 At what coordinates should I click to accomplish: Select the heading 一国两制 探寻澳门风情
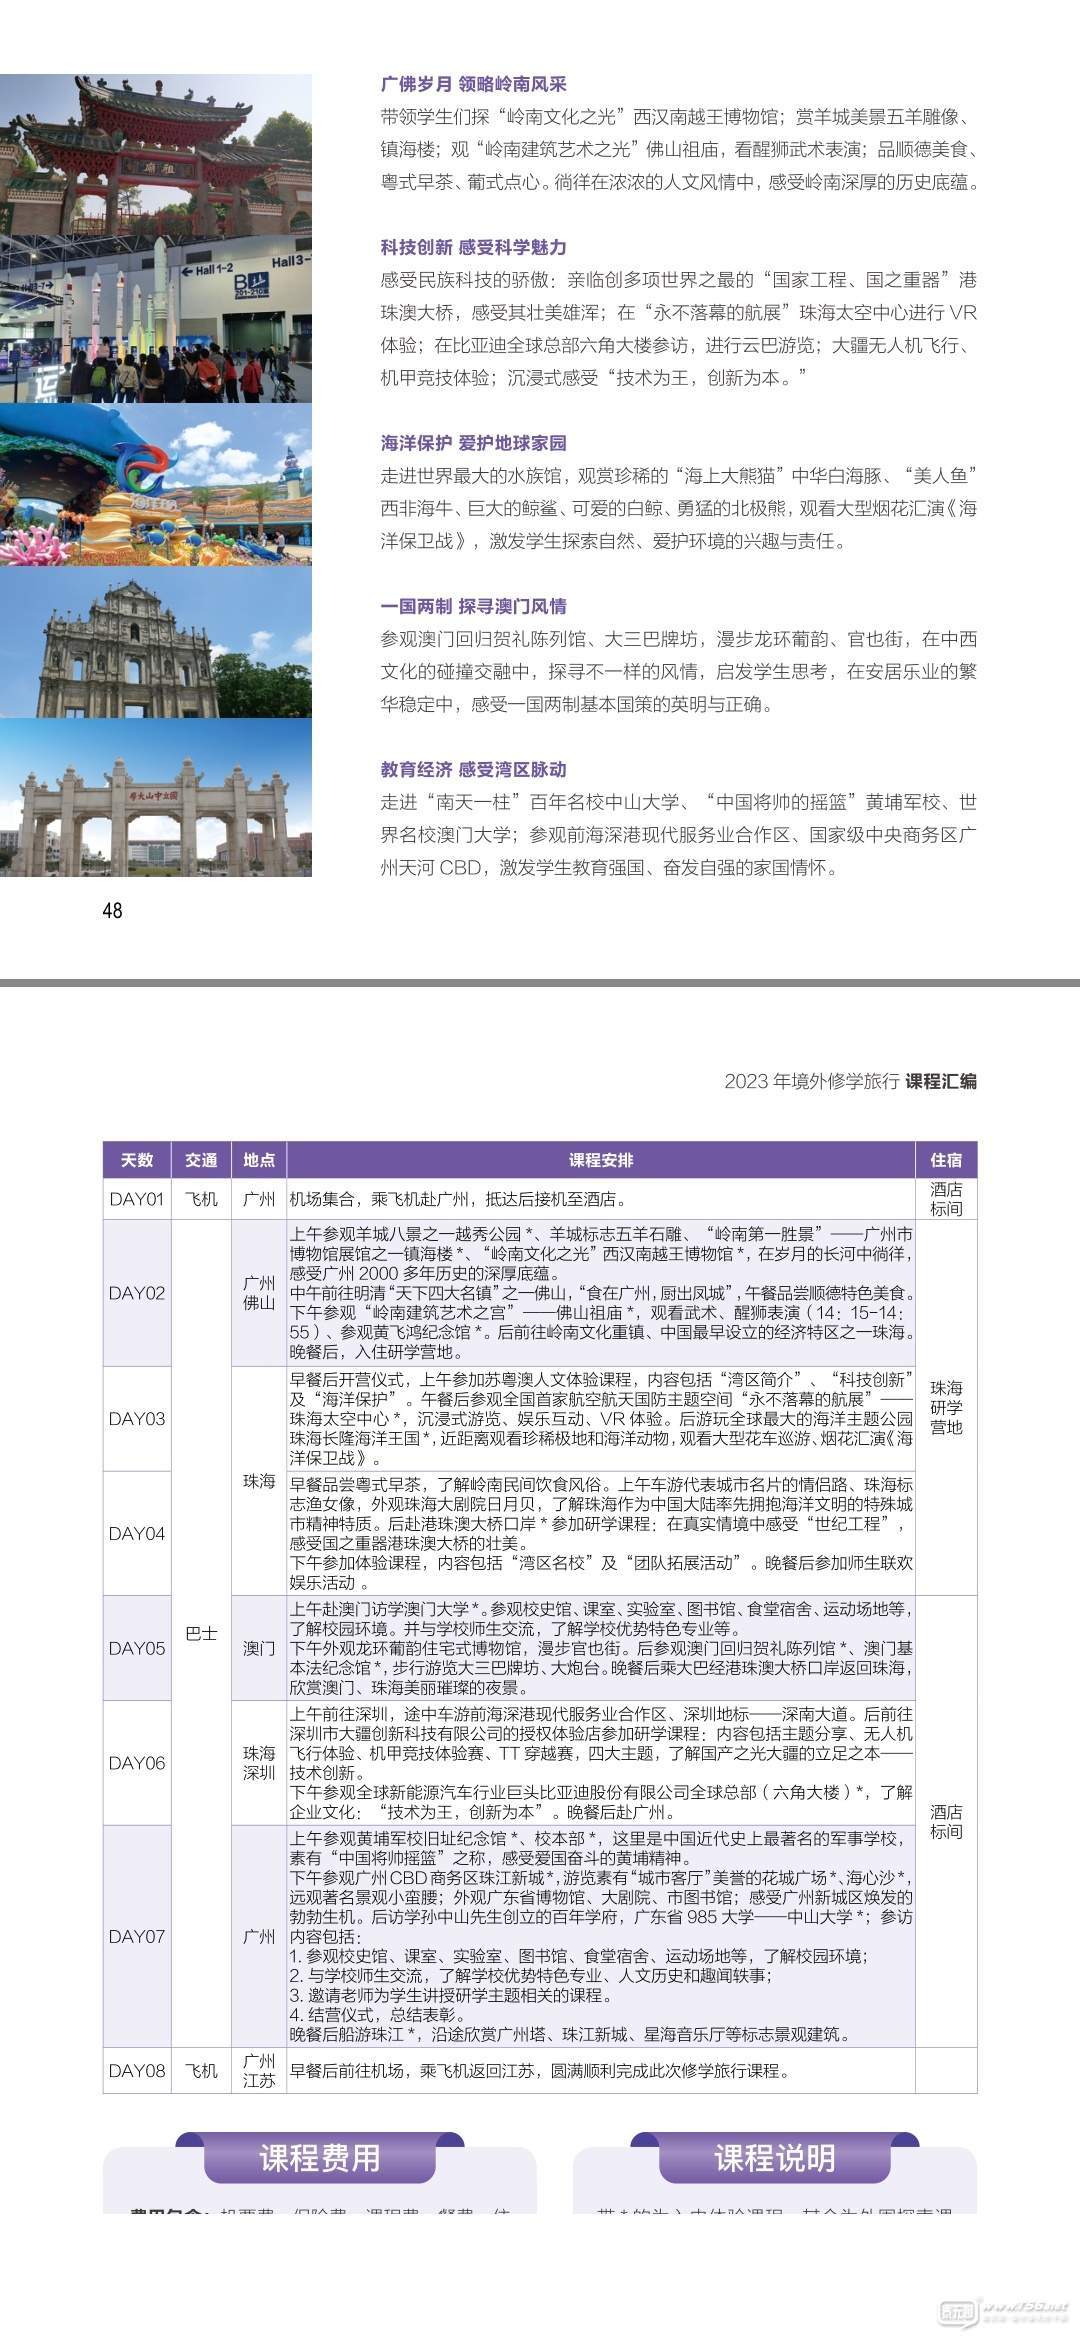pyautogui.click(x=474, y=606)
